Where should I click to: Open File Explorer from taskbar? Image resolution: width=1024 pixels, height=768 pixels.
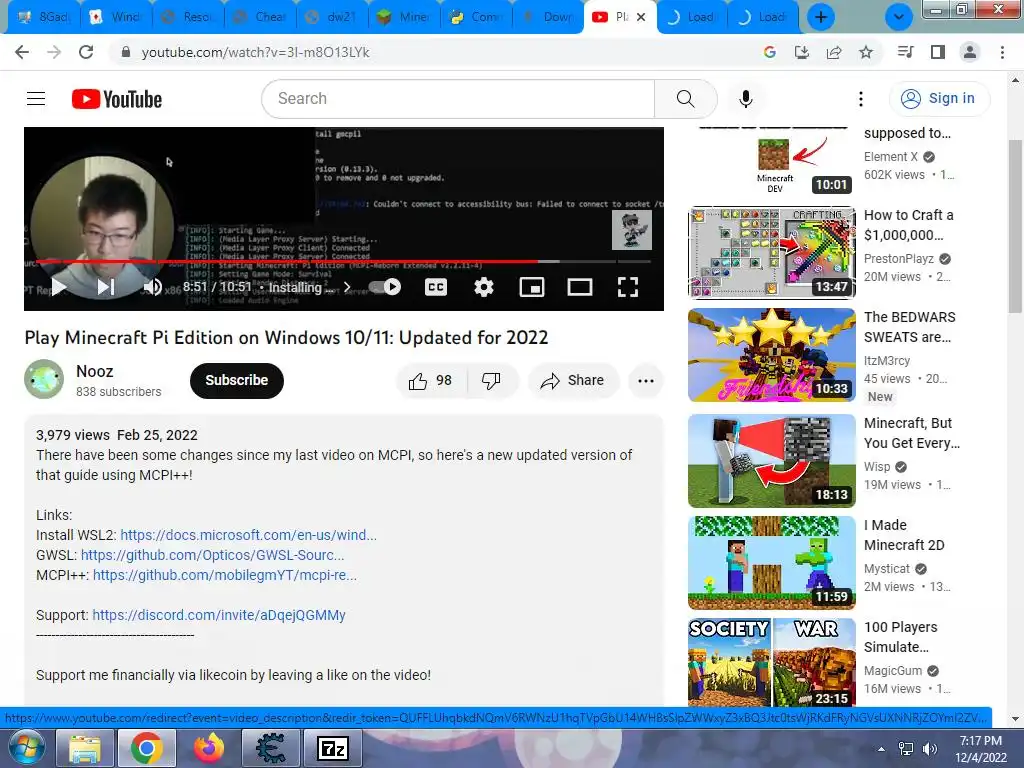click(85, 748)
